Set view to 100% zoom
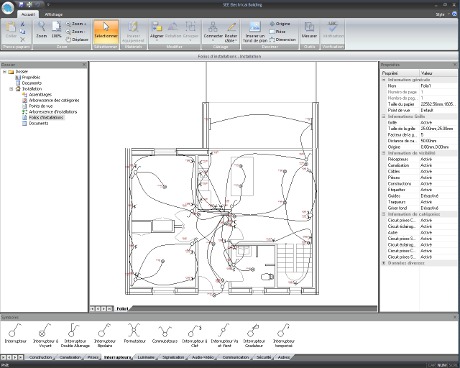This screenshot has height=368, width=460. point(57,30)
